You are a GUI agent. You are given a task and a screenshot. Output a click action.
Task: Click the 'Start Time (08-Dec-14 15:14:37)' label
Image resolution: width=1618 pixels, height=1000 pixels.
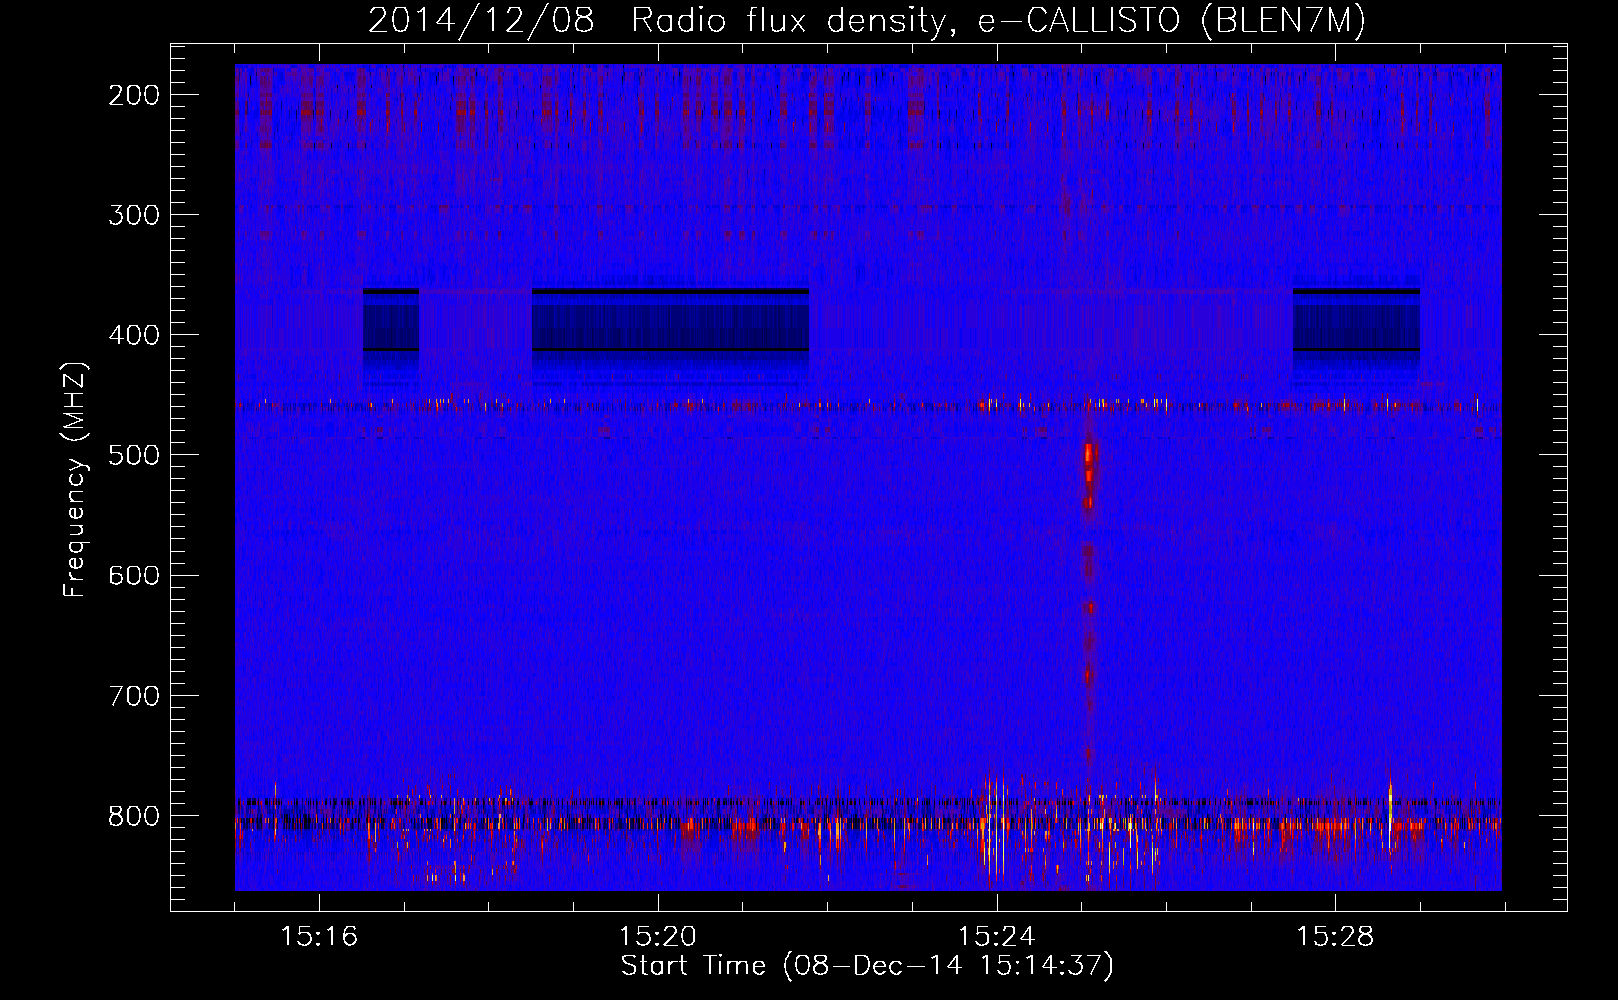point(867,966)
